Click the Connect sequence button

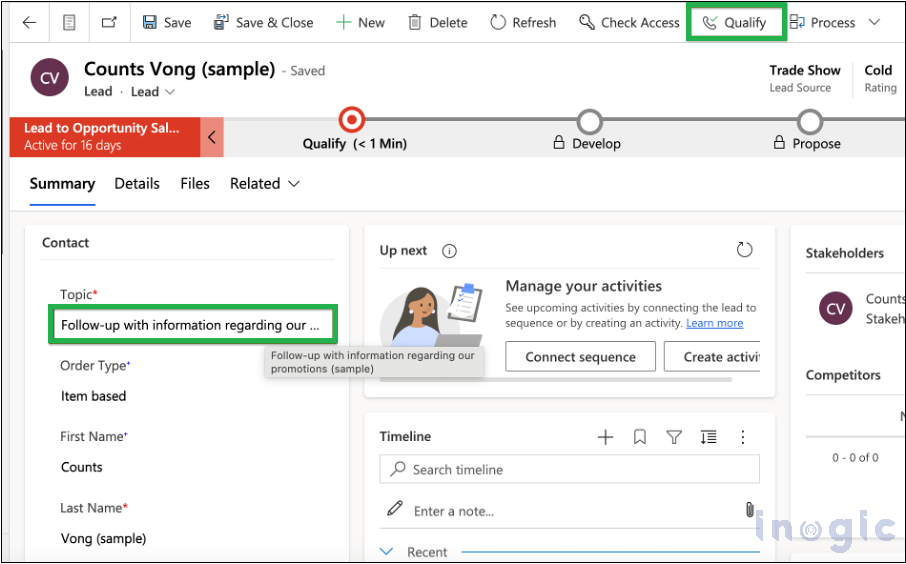click(x=580, y=357)
